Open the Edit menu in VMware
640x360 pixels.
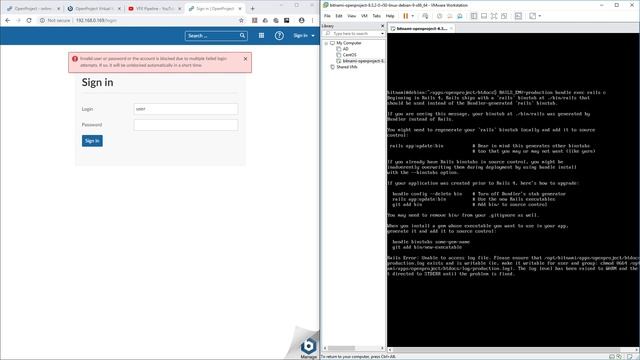[339, 16]
